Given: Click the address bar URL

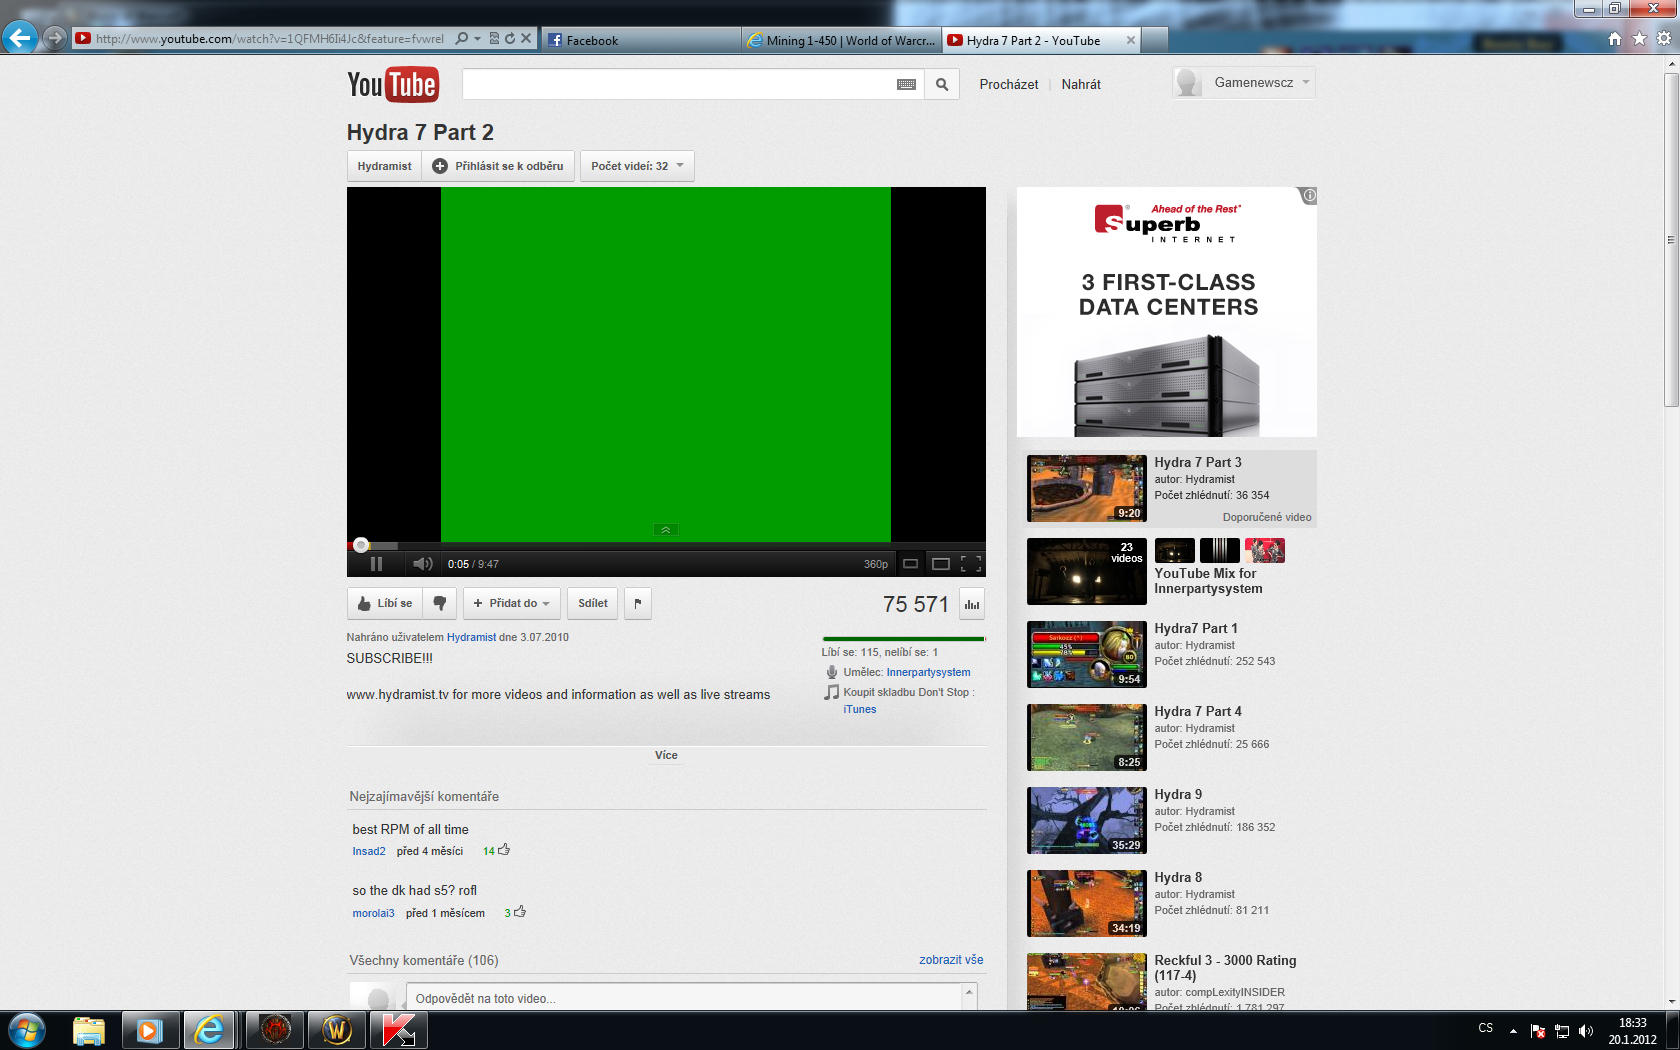Looking at the screenshot, I should pyautogui.click(x=270, y=39).
